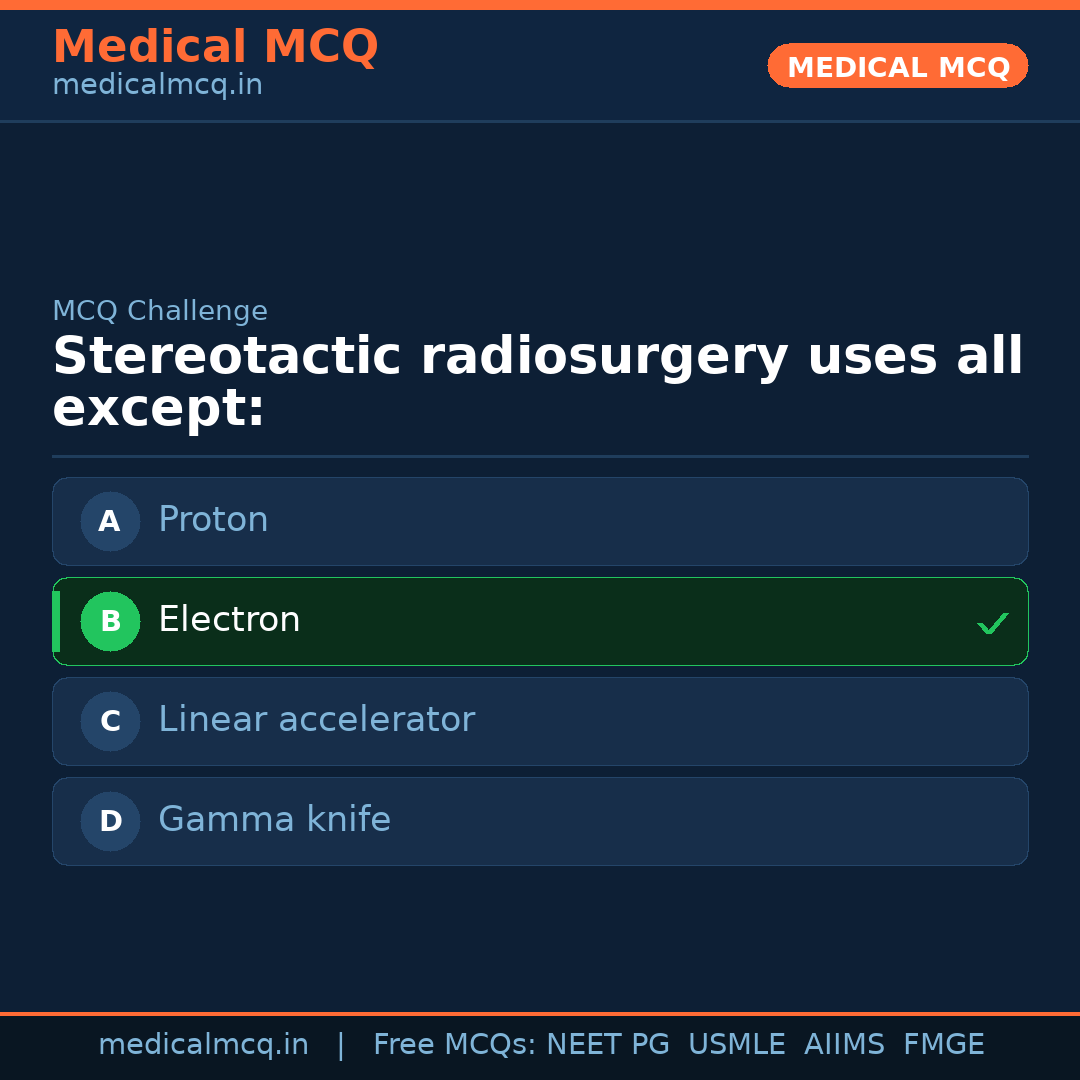
Task: Click the green letter B circle badge
Action: pos(110,621)
